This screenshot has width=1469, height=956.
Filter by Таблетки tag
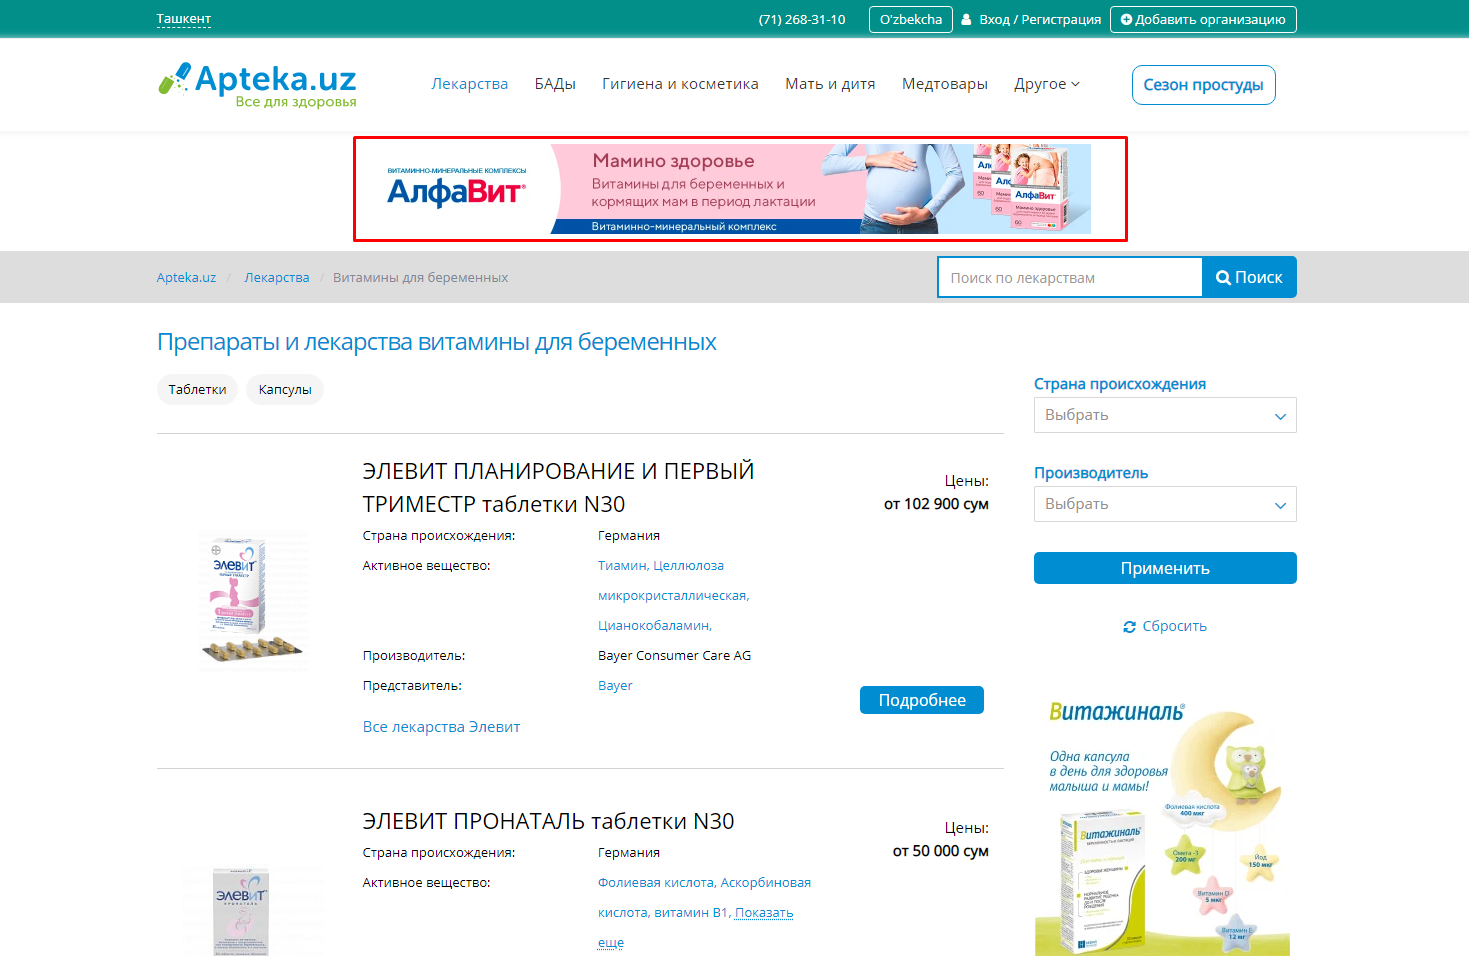(x=197, y=390)
